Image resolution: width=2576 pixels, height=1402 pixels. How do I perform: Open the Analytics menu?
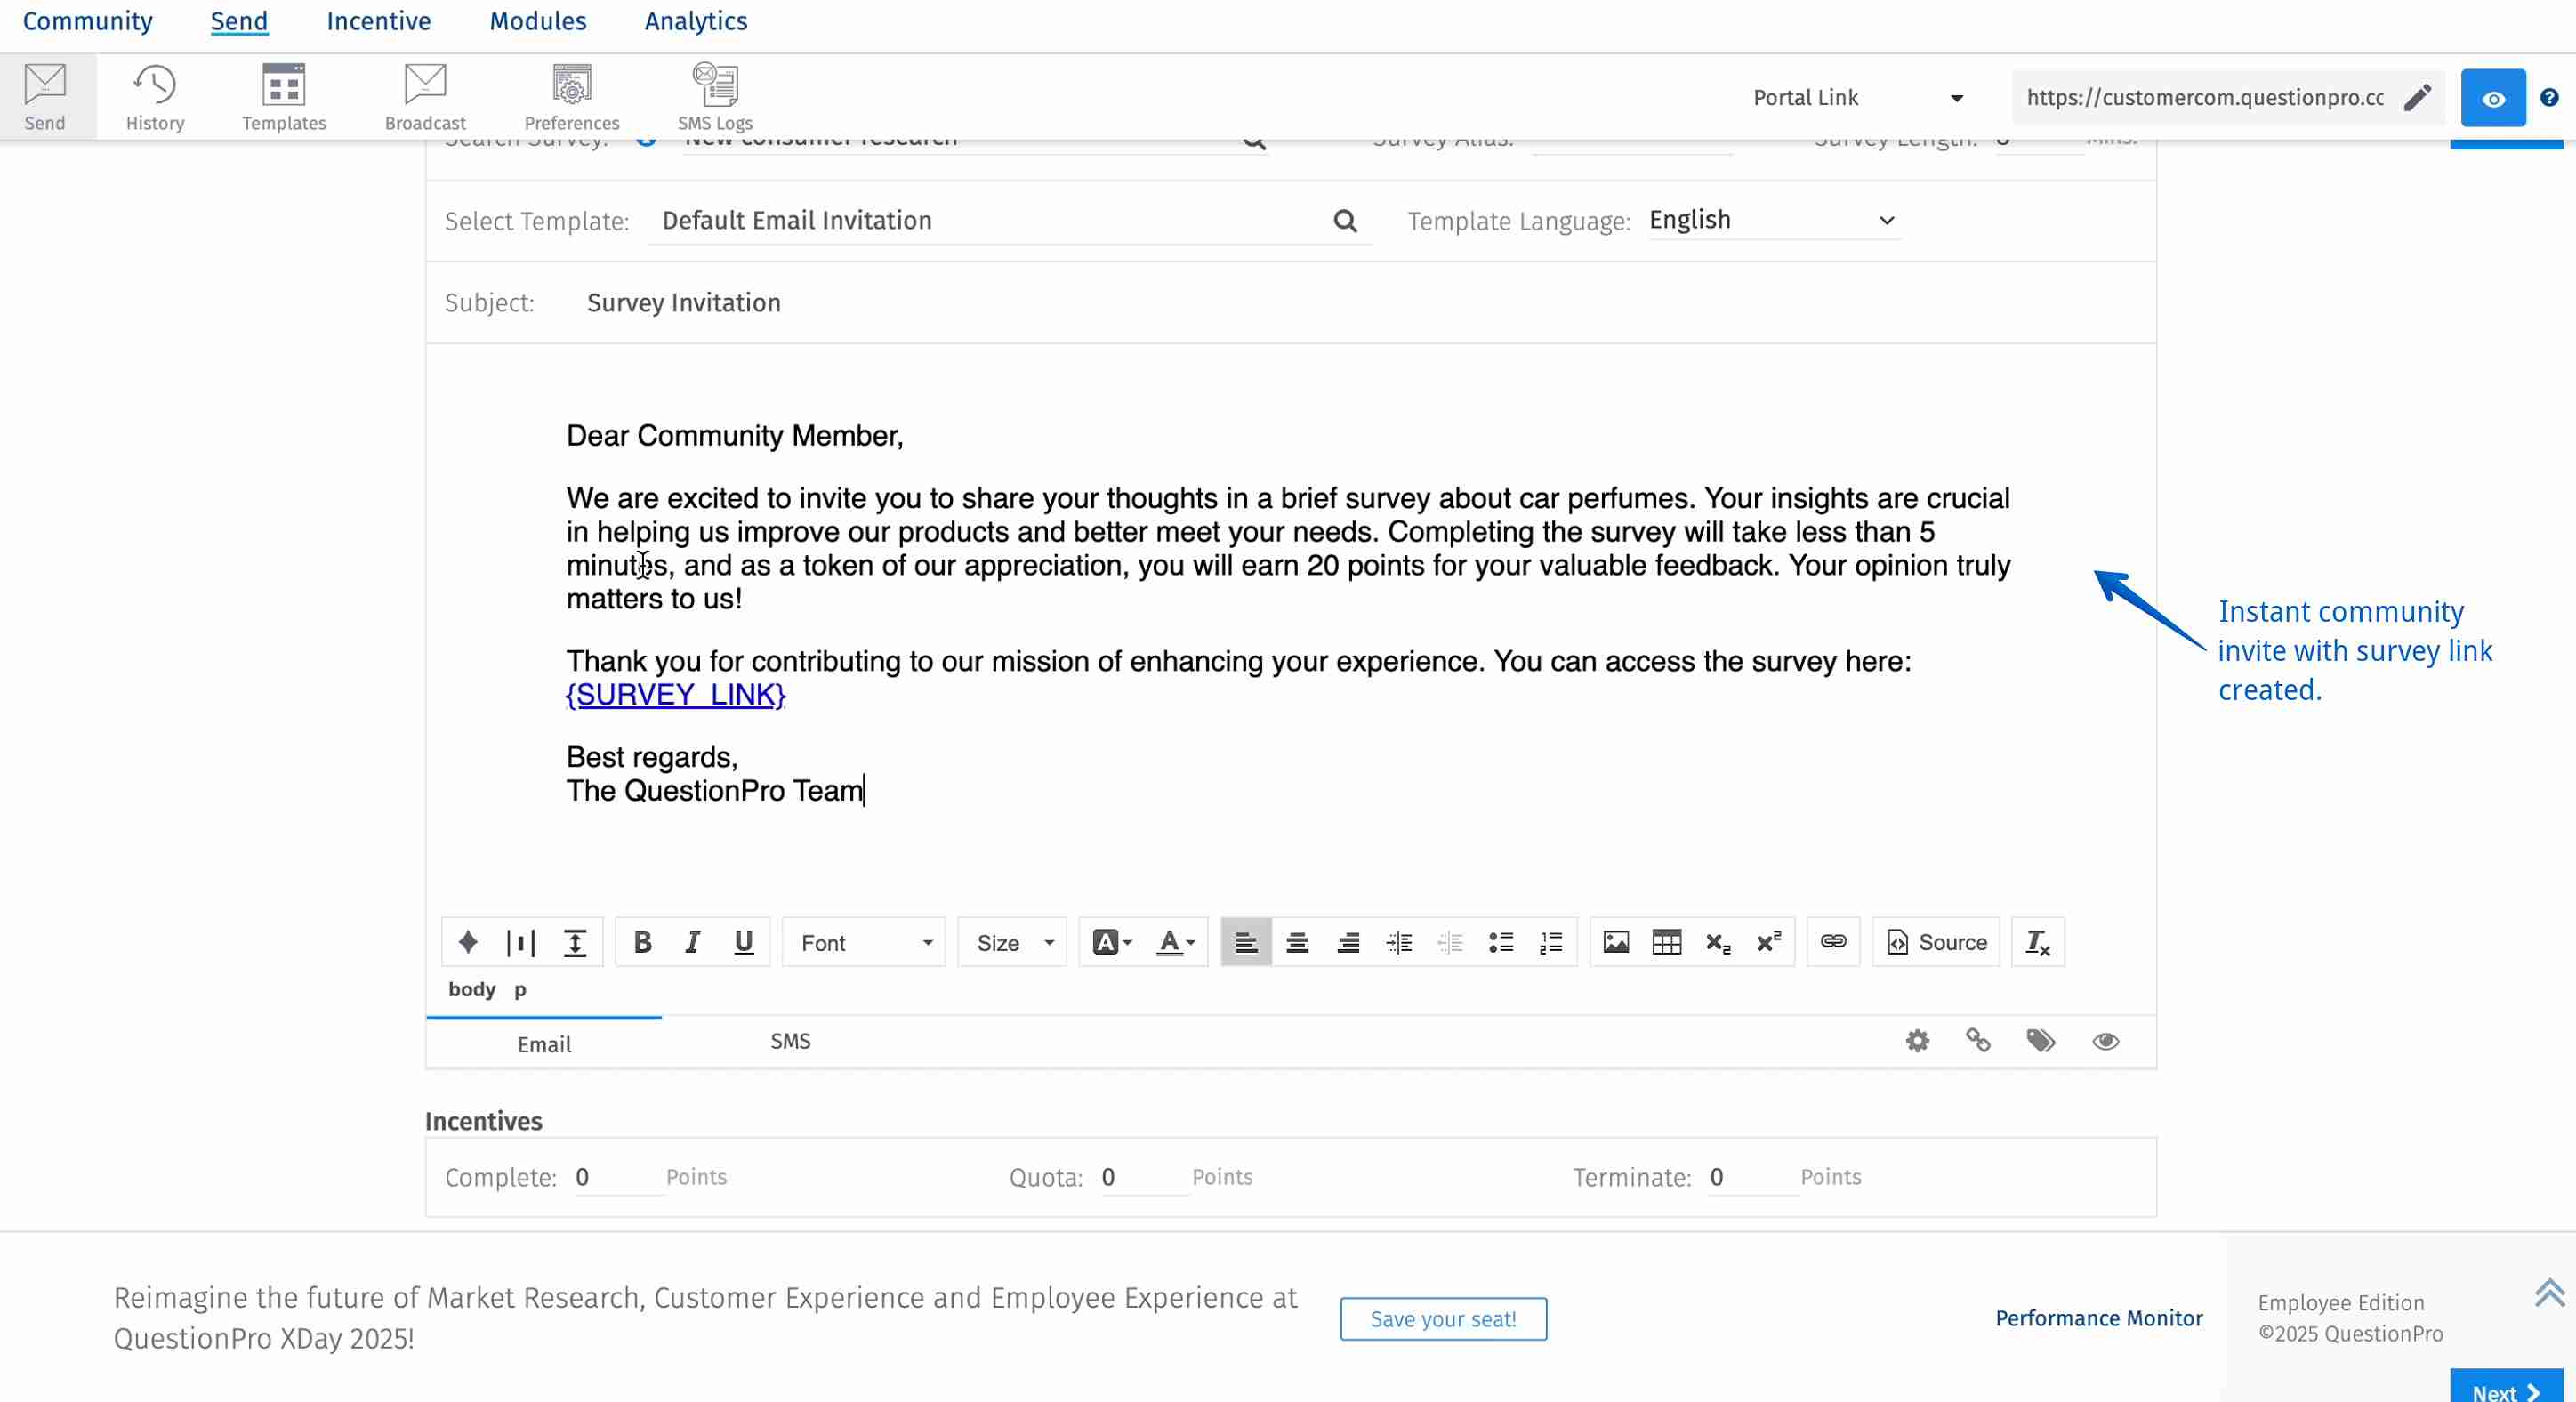(x=694, y=20)
